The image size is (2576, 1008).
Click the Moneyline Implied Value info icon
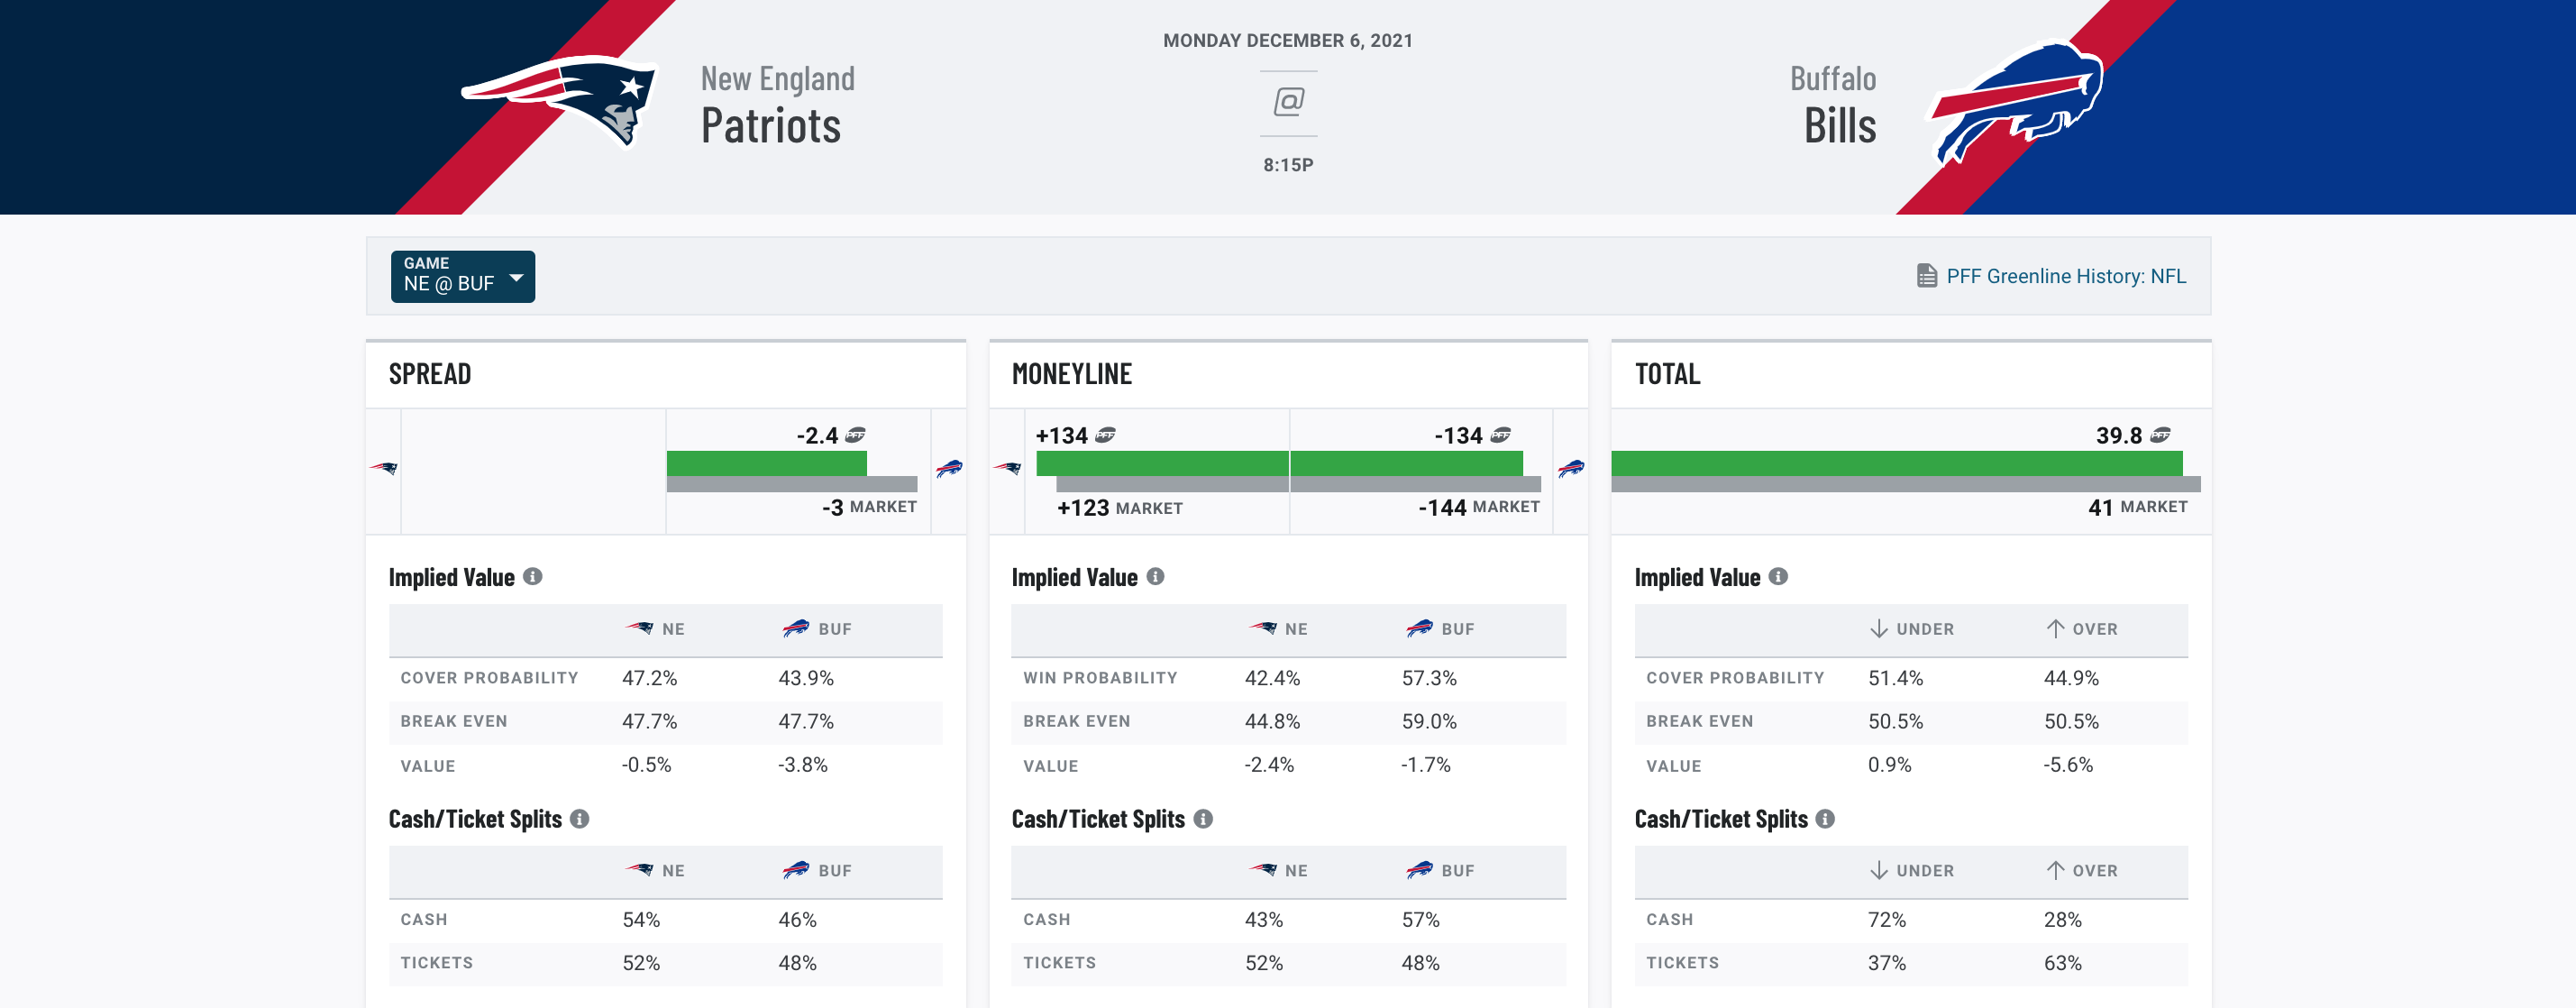1155,576
